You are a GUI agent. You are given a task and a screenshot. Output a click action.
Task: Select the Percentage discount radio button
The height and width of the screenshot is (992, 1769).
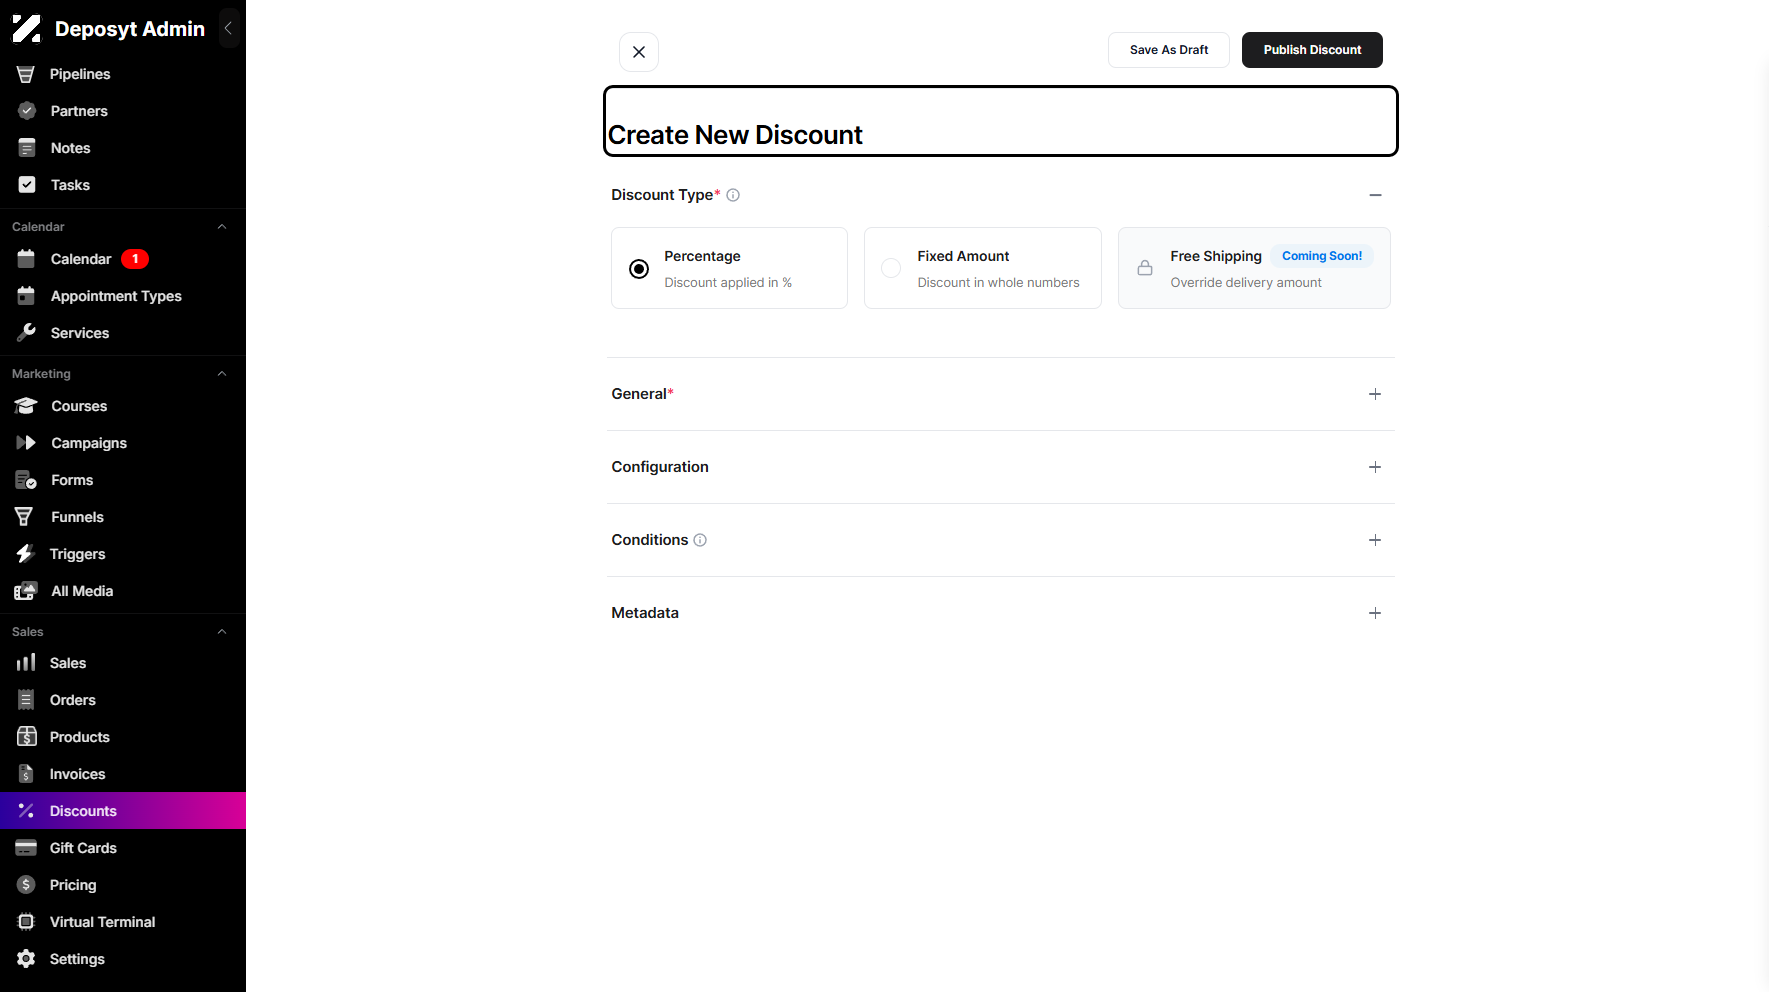click(x=639, y=269)
